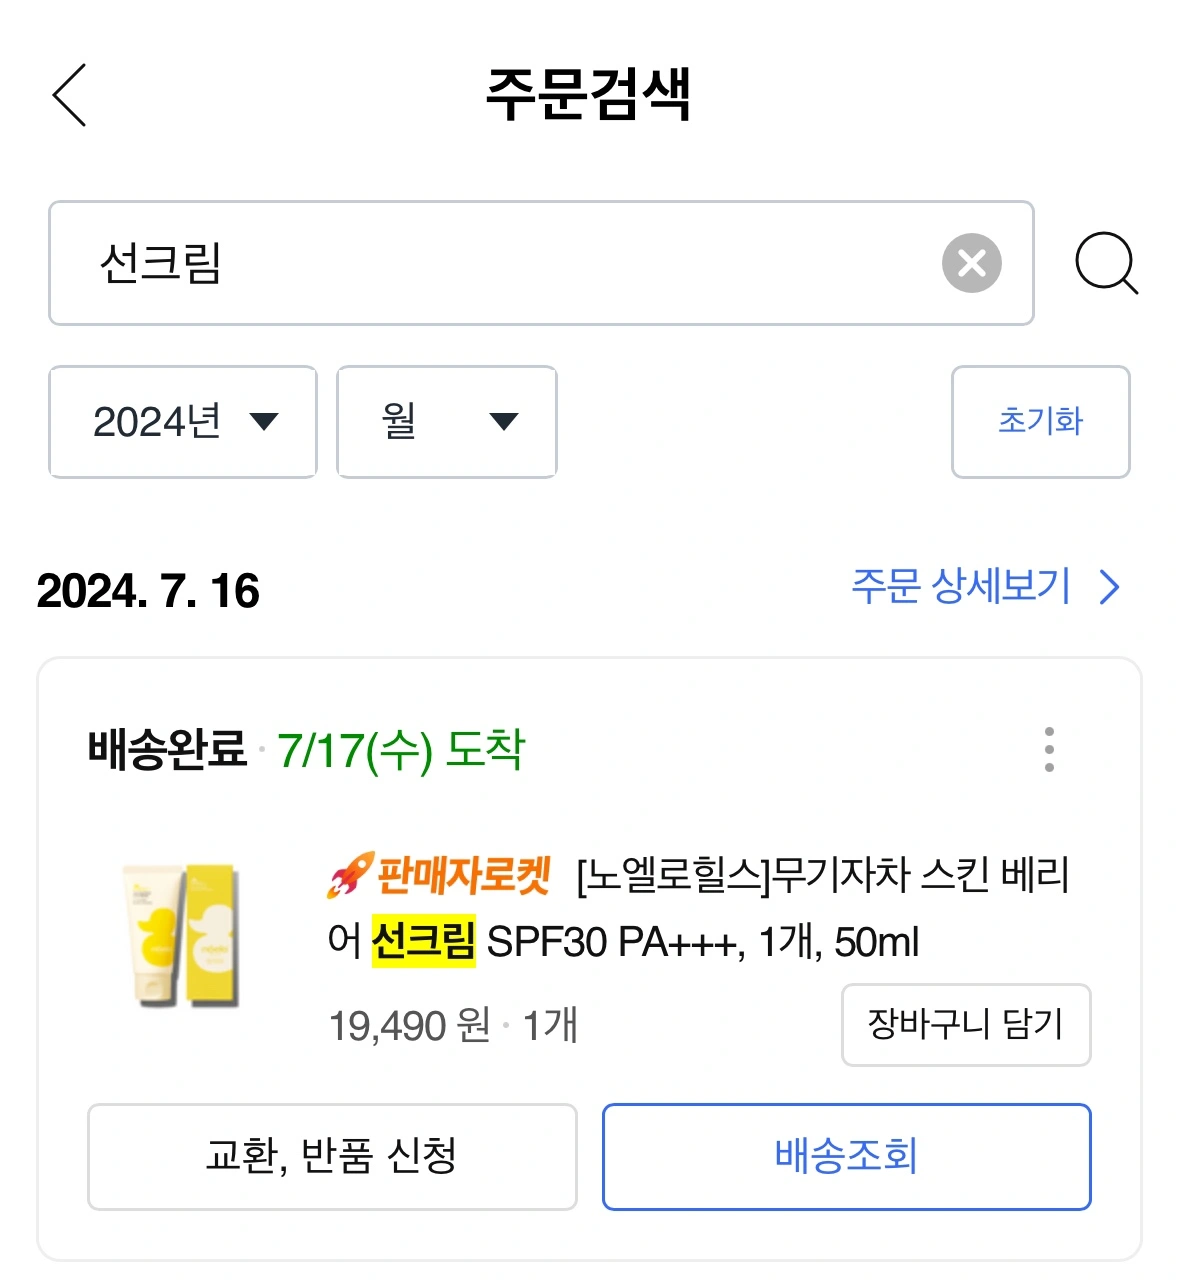Tap the 판매자로켓 rocket badge
This screenshot has width=1179, height=1284.
pyautogui.click(x=440, y=876)
